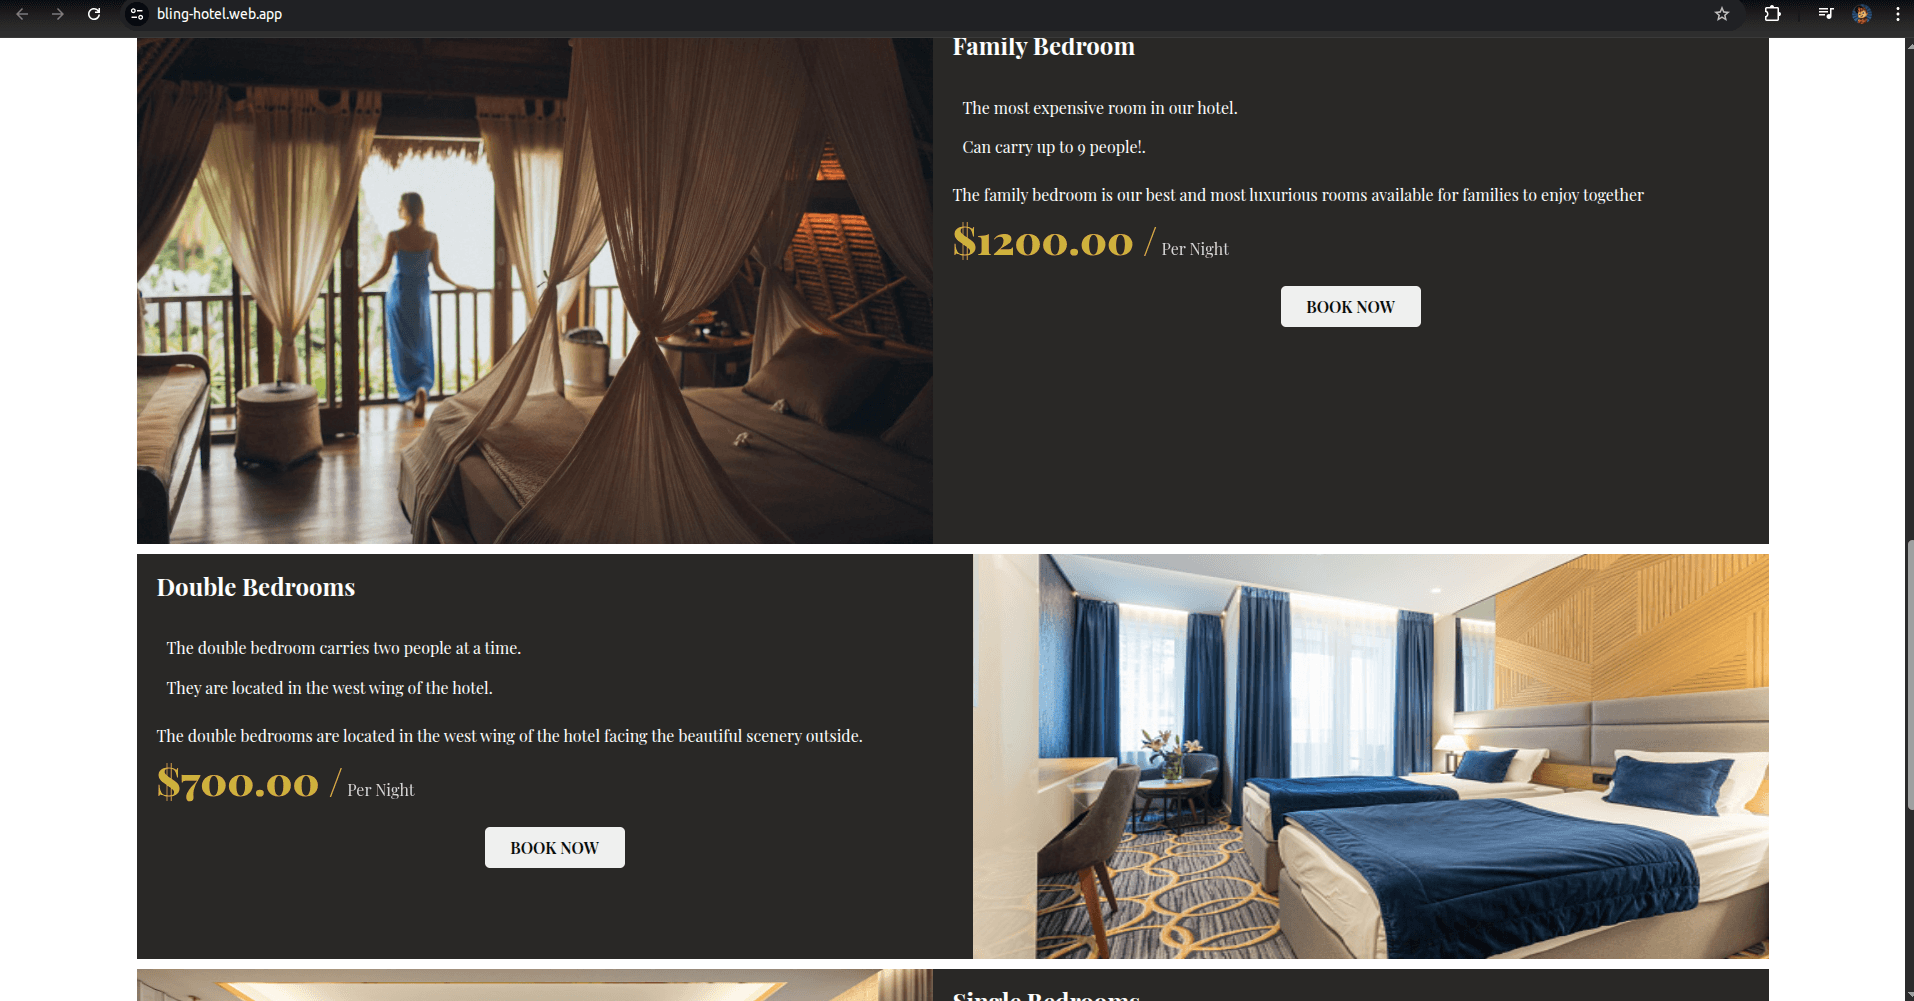Open the browser three-dot menu

click(x=1898, y=14)
